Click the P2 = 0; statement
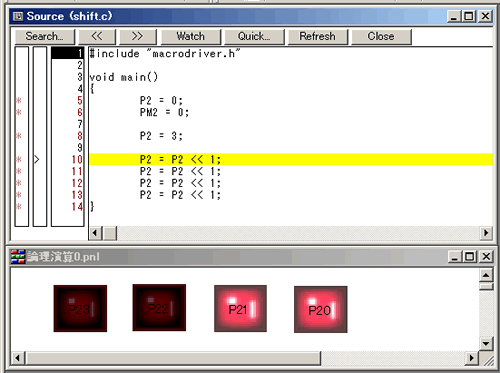The height and width of the screenshot is (373, 500). point(161,100)
